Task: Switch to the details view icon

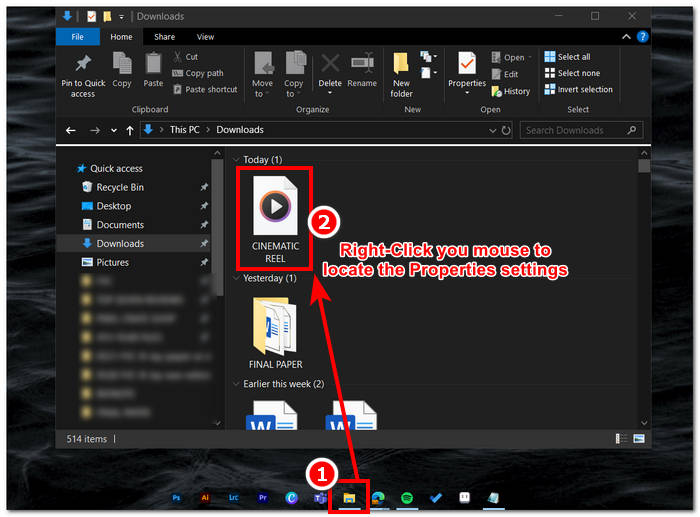Action: click(621, 439)
